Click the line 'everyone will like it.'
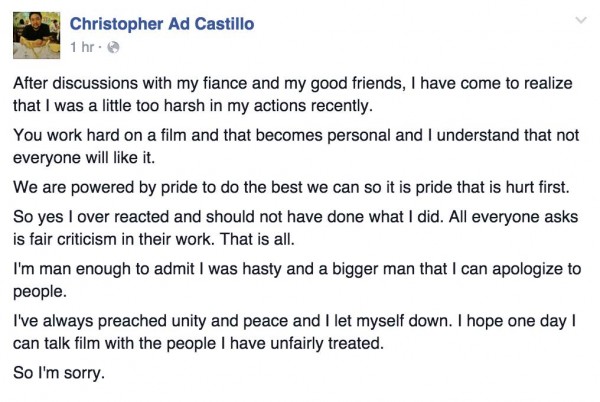Image resolution: width=600 pixels, height=402 pixels. (84, 158)
